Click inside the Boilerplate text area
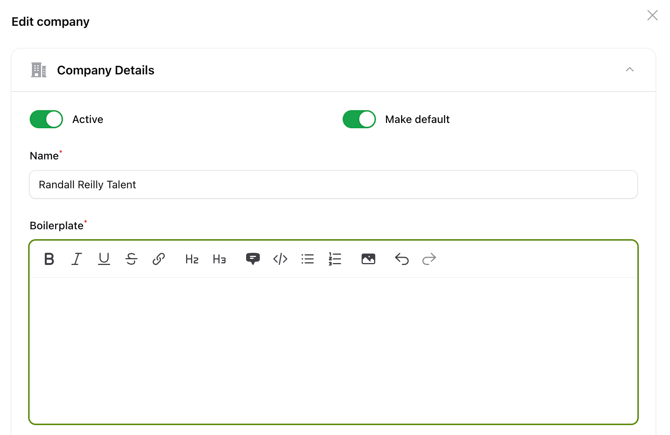 tap(333, 350)
